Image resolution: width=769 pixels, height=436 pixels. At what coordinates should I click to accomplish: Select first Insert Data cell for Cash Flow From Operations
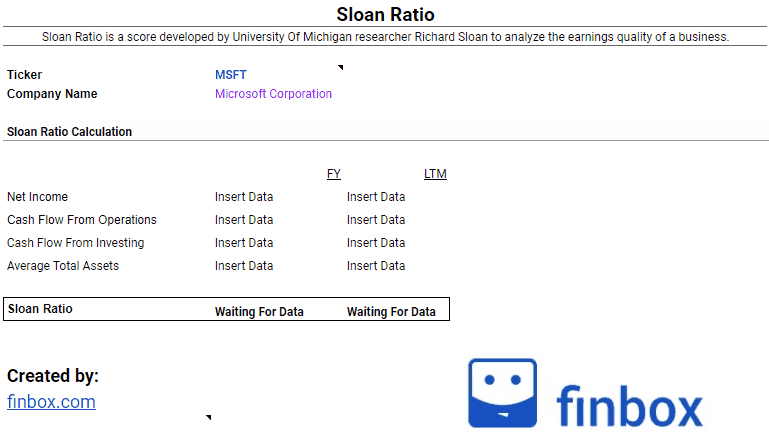click(x=244, y=220)
